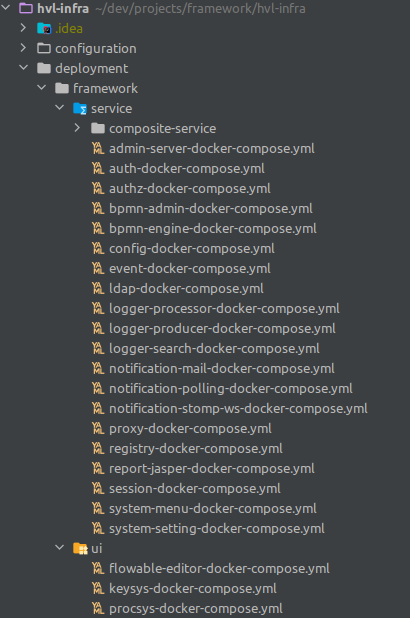Viewport: 410px width, 618px height.
Task: Select registry-docker-compose.yml in the tree
Action: (196, 449)
